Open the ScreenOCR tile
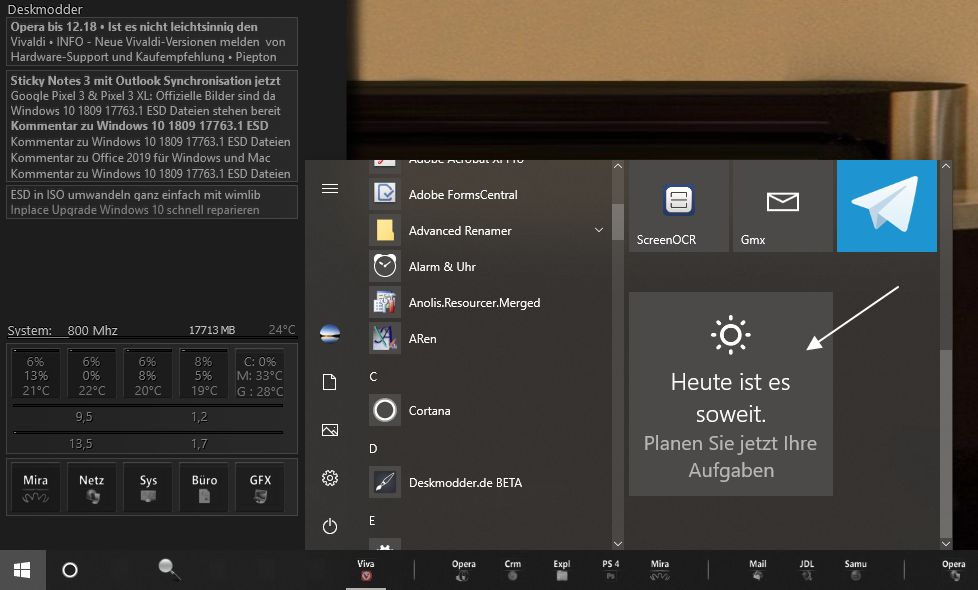978x590 pixels. coord(679,206)
